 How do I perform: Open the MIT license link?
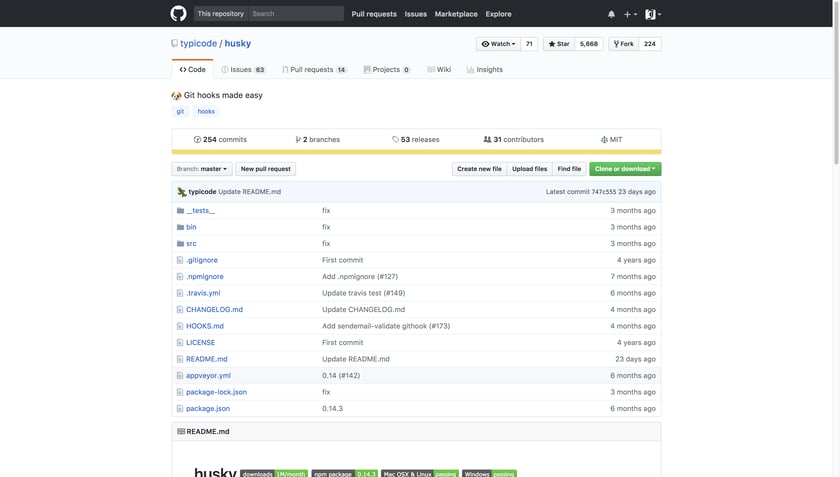click(x=611, y=139)
